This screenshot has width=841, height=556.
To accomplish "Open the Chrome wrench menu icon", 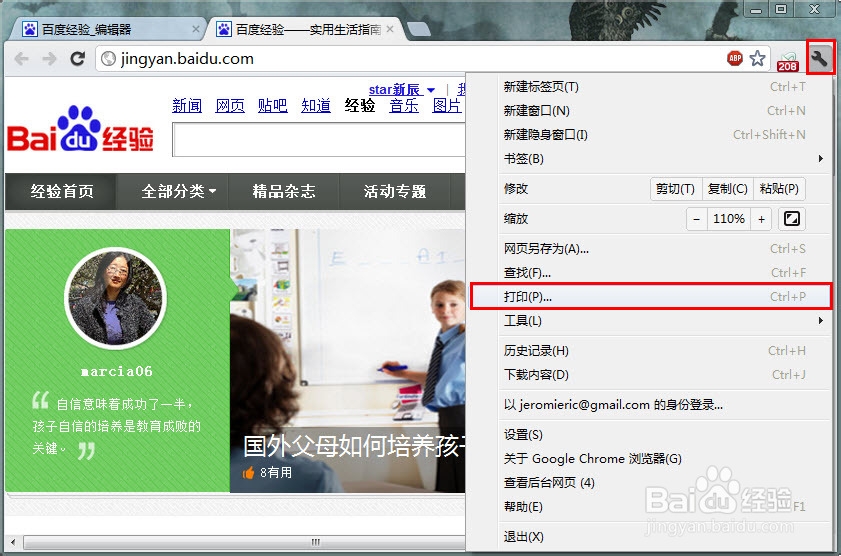I will 820,57.
